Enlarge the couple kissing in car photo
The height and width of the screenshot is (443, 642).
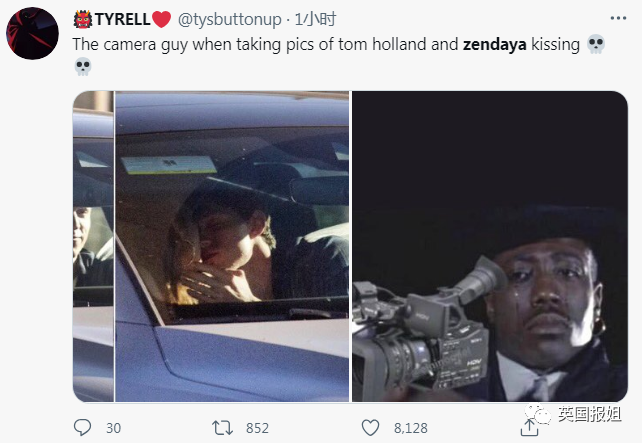pos(232,246)
